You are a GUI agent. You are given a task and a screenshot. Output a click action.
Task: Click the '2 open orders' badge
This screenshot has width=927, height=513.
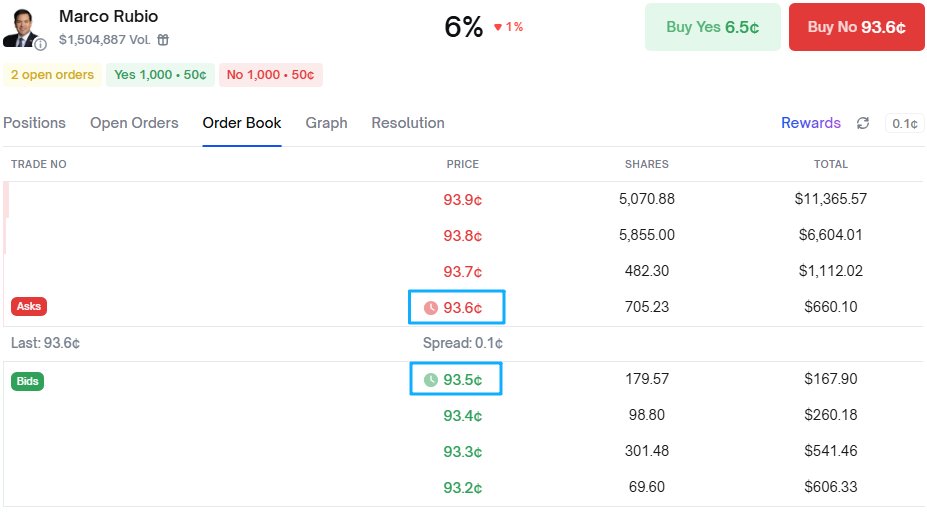[52, 75]
